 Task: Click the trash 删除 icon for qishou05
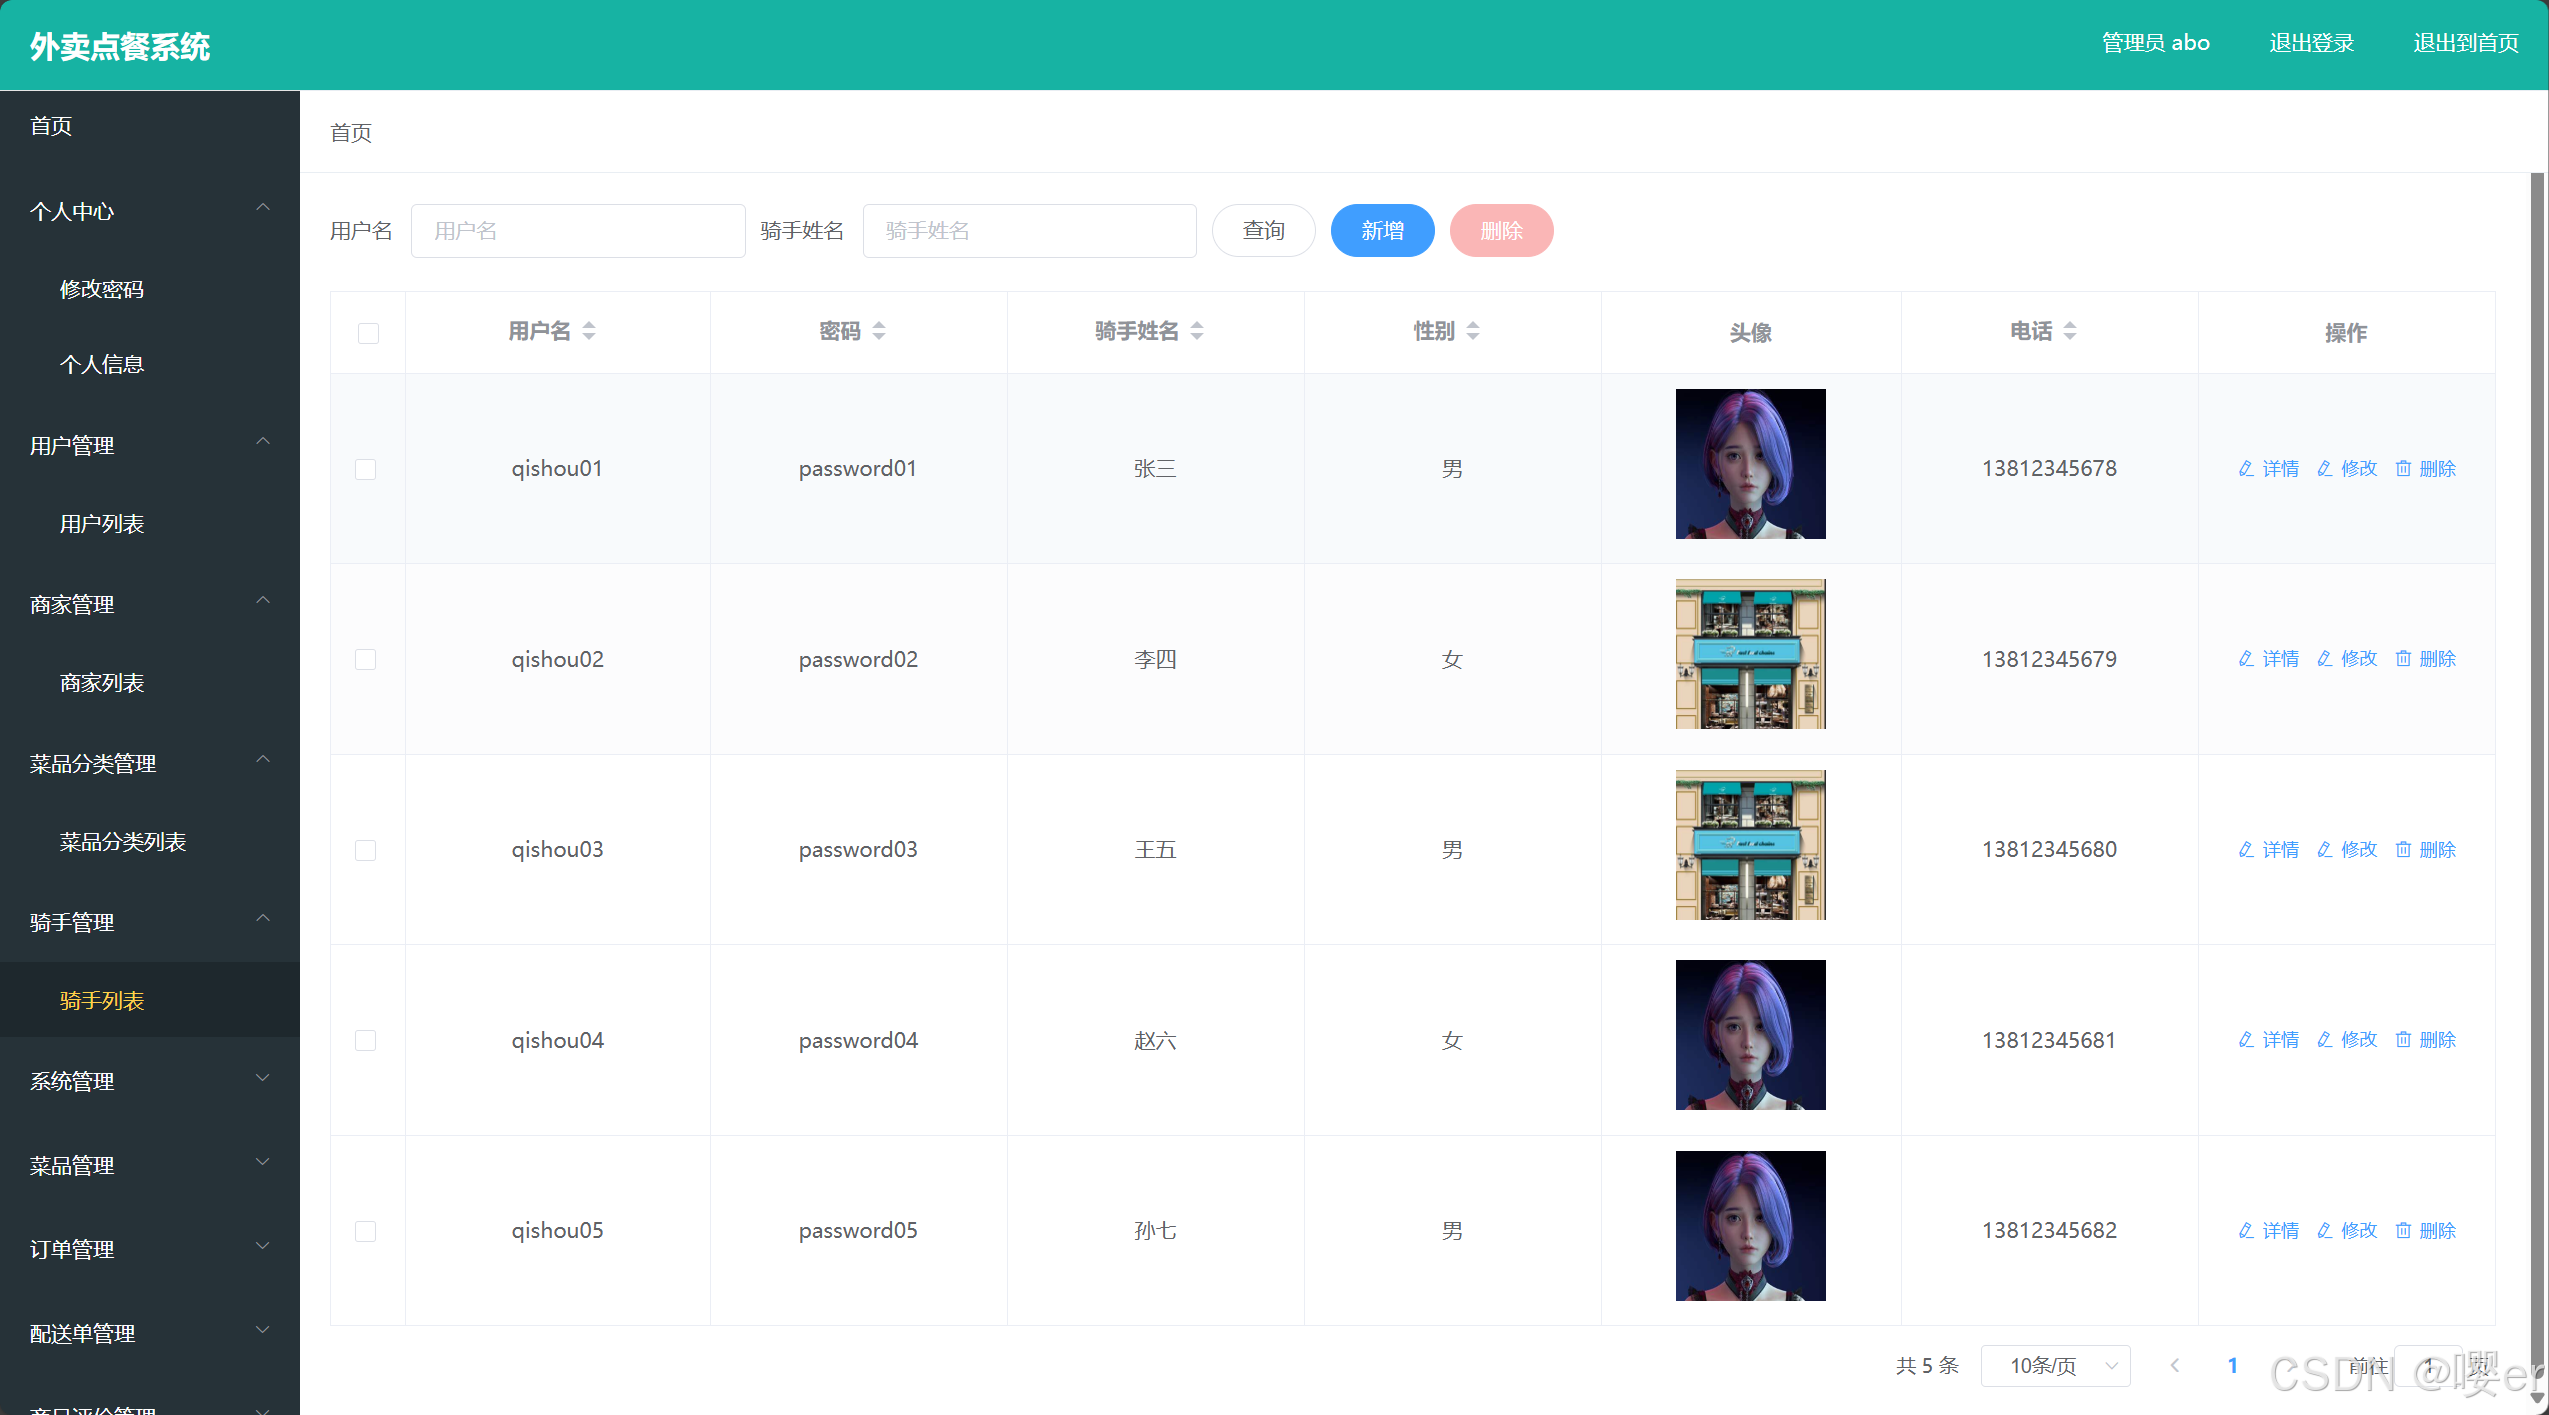(2403, 1231)
